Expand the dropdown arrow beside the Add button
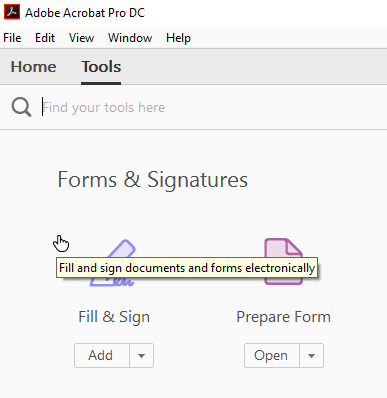Screen dimensions: 387x398 click(142, 355)
